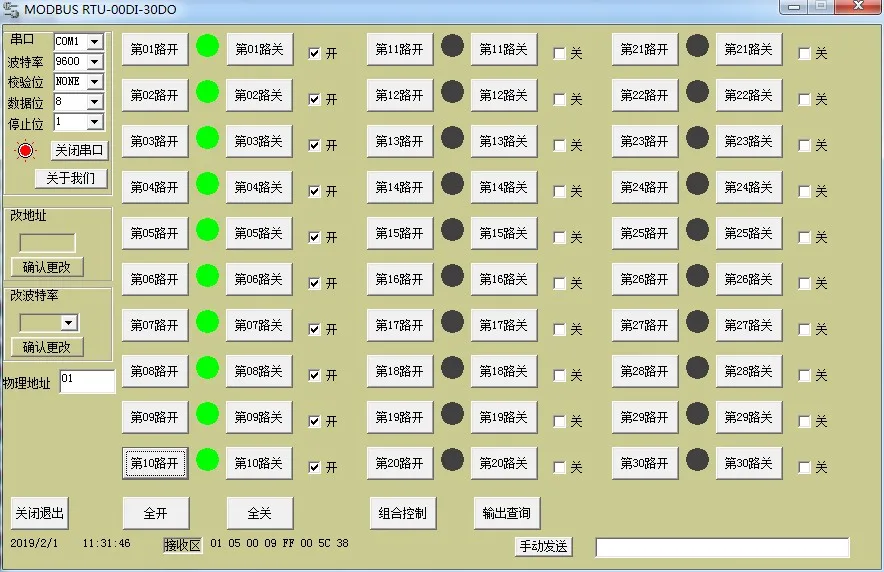Click the 第26路开 button
The width and height of the screenshot is (884, 572).
click(x=645, y=280)
